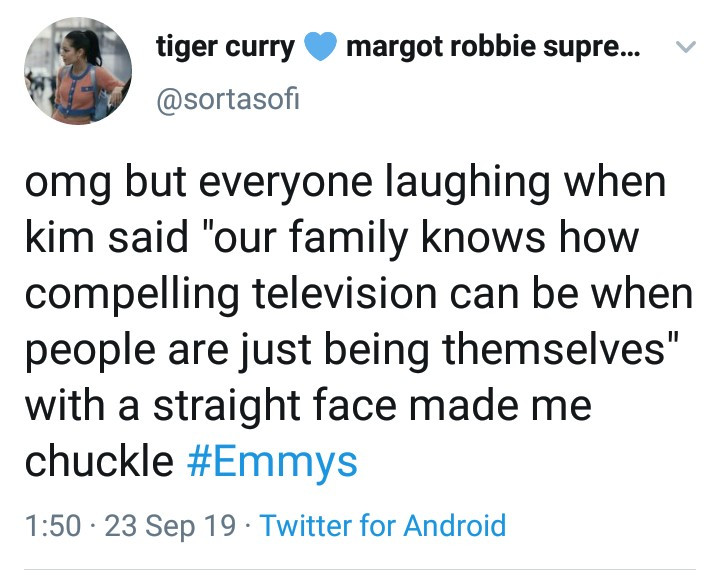The height and width of the screenshot is (580, 720).
Task: Expand the tweet options chevron
Action: [x=684, y=47]
